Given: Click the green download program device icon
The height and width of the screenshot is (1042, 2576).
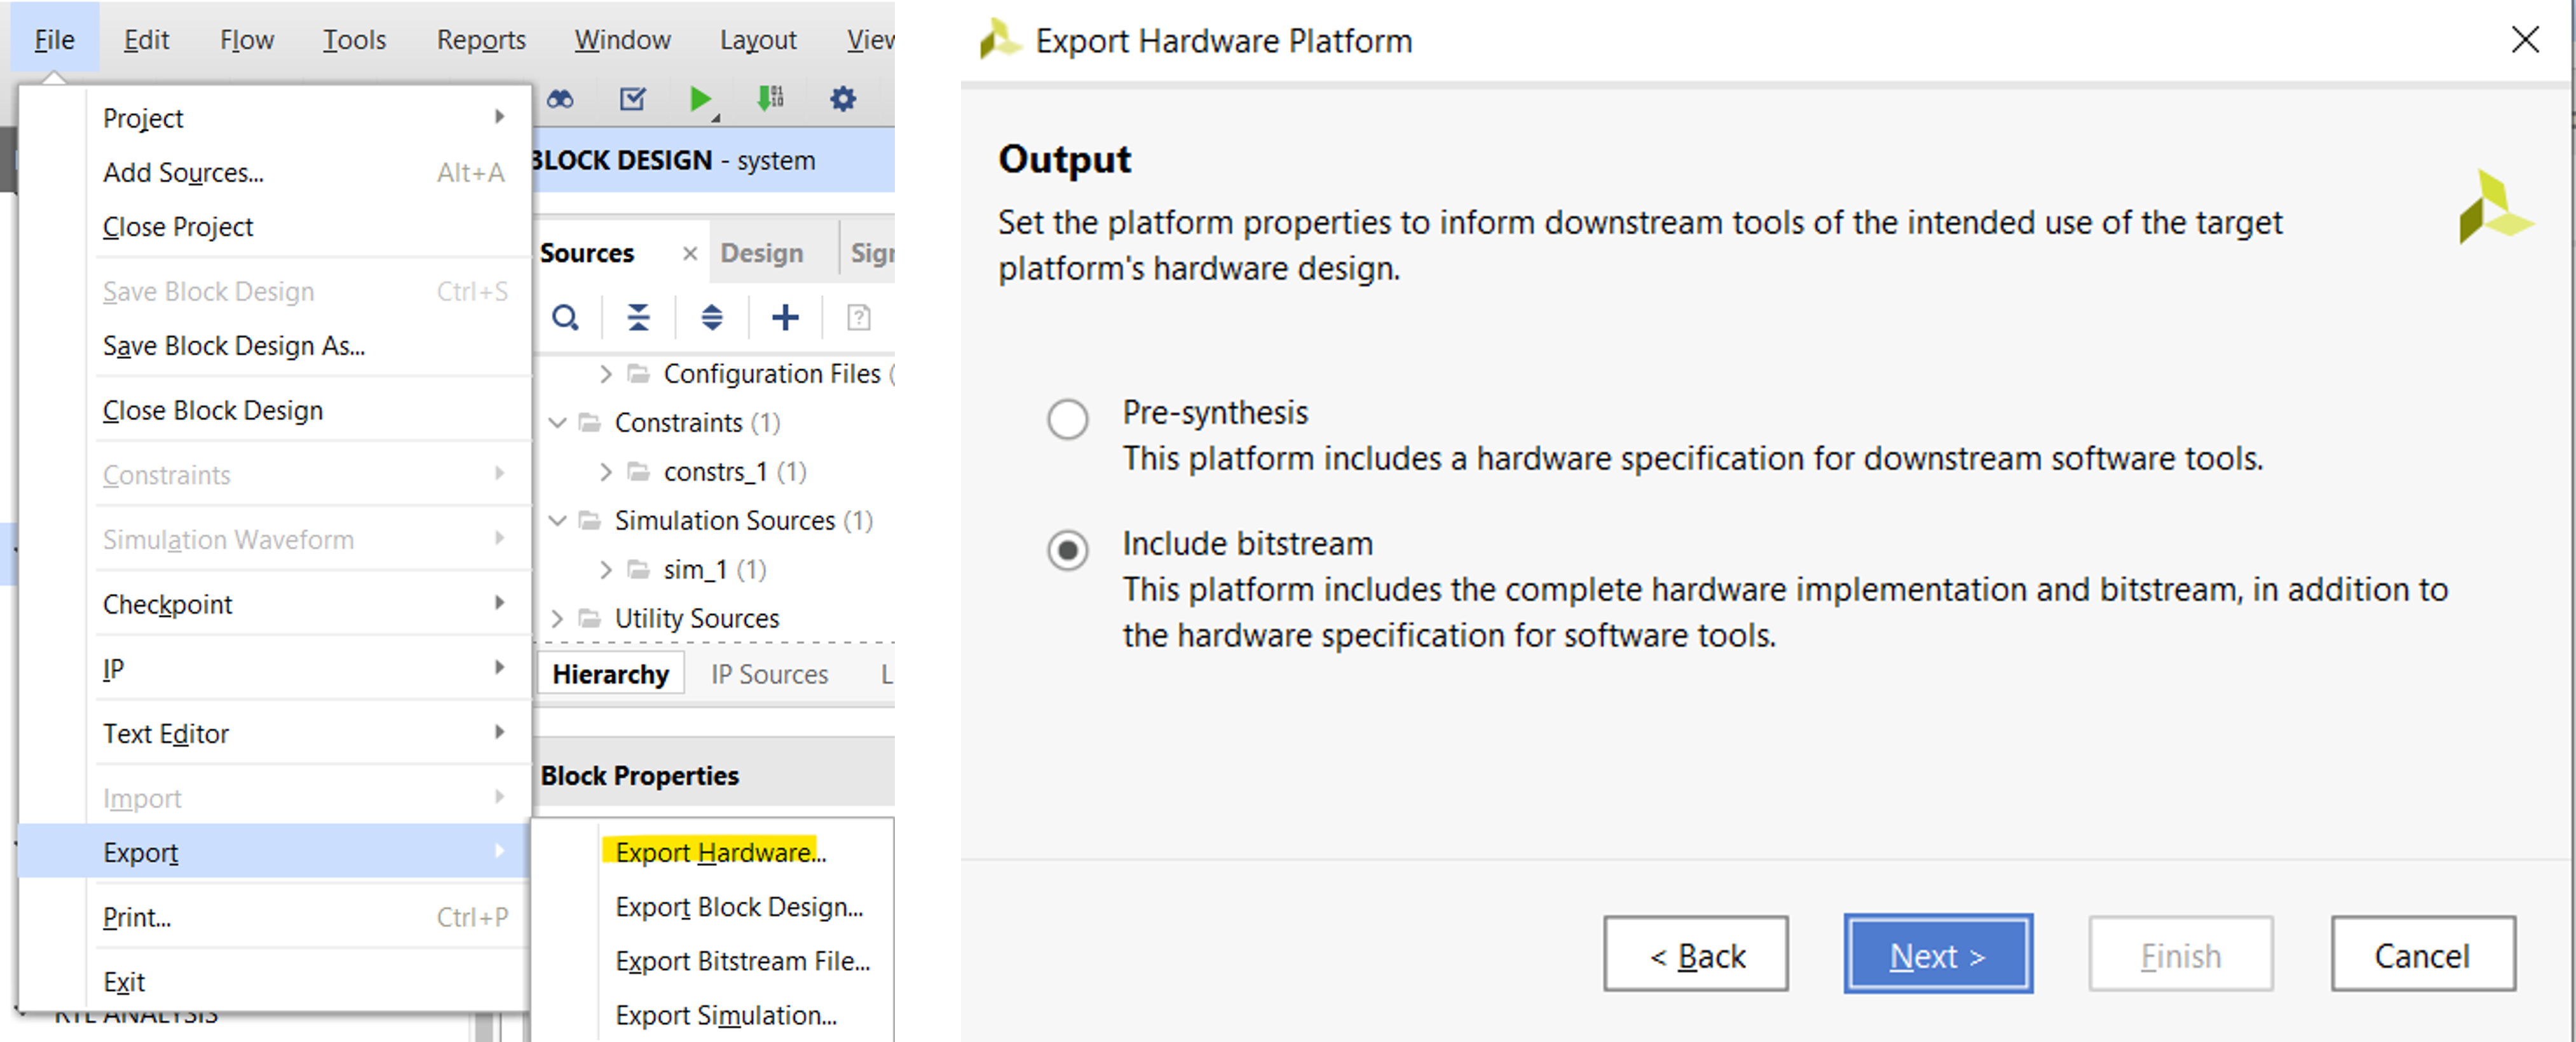Looking at the screenshot, I should pos(770,99).
